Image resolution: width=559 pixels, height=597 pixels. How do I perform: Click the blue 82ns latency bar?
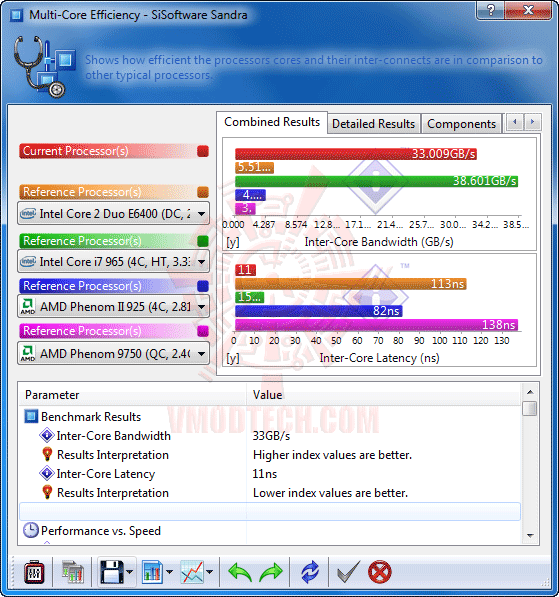(319, 311)
